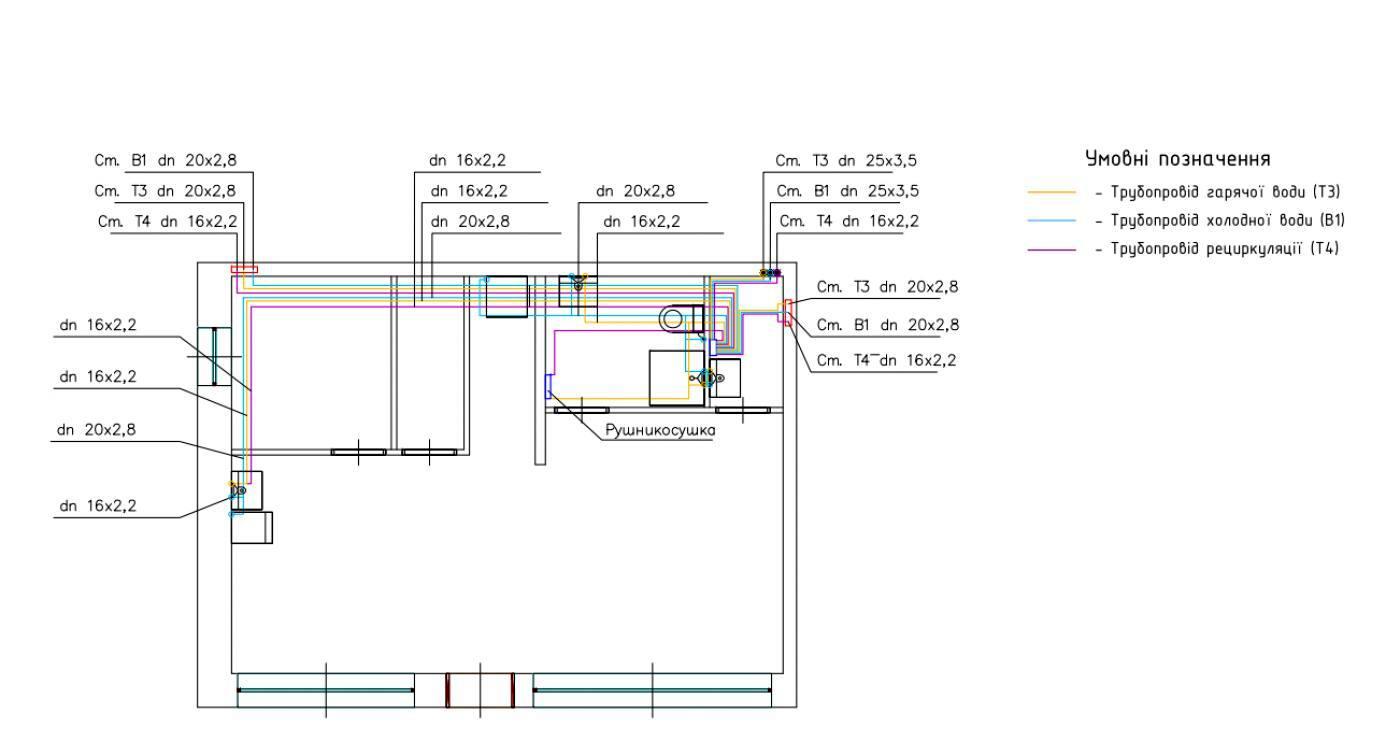
Task: Select the kitchen sink faucet at lower-left
Action: point(240,490)
